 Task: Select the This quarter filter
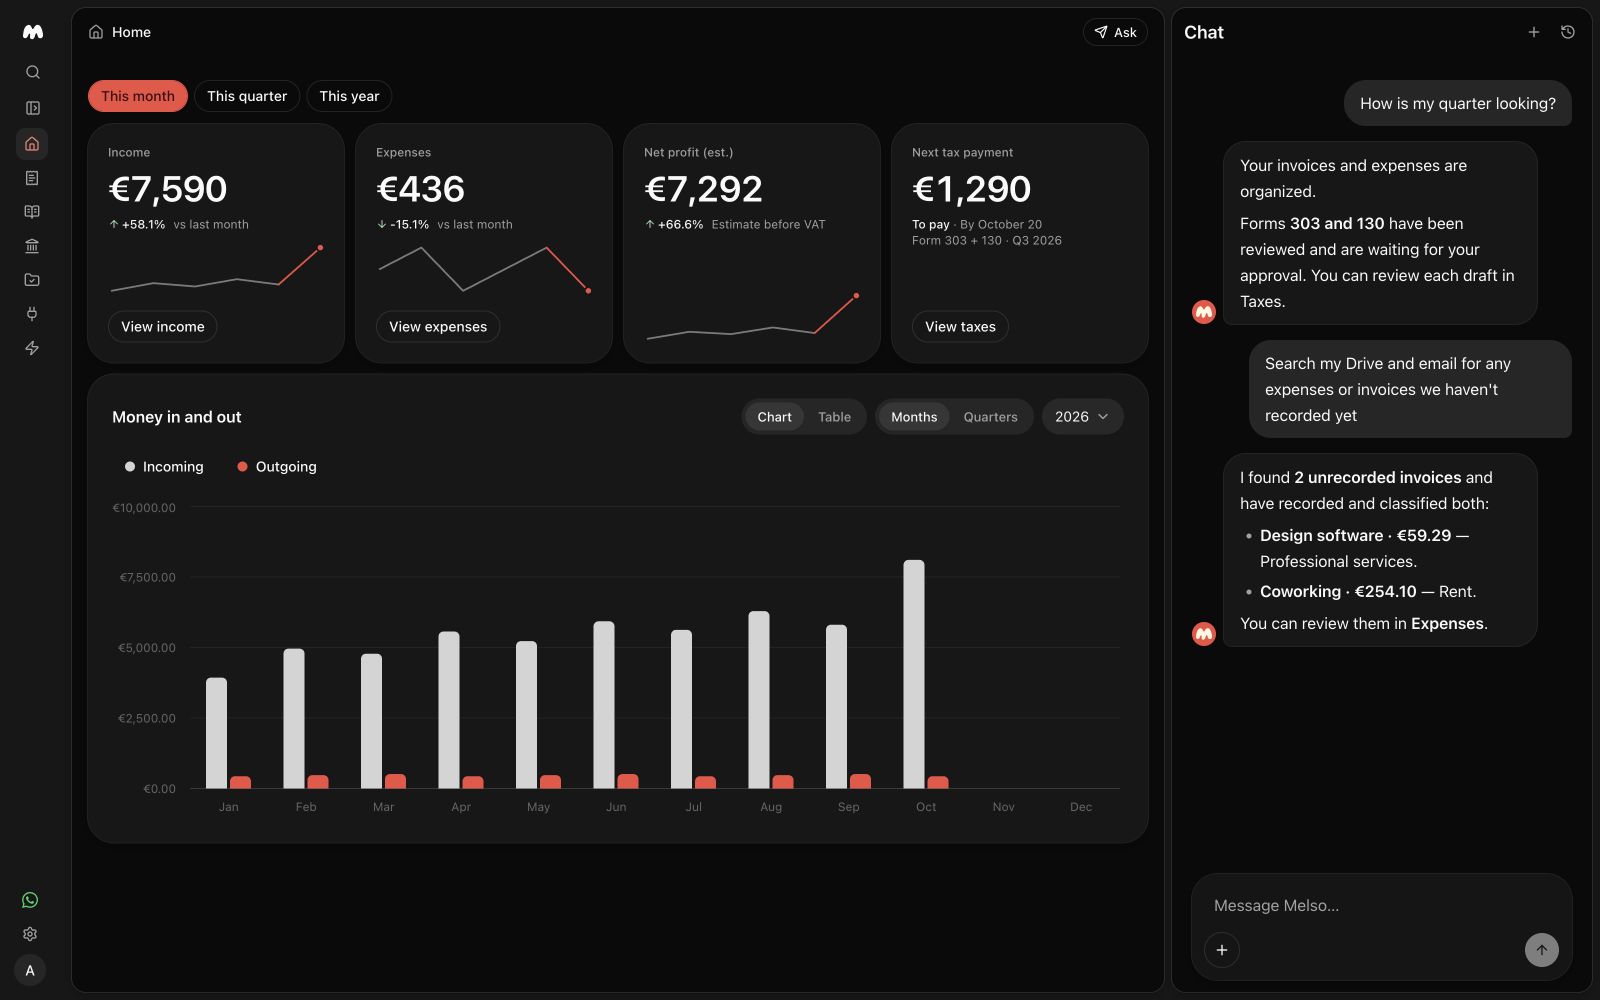(x=247, y=96)
